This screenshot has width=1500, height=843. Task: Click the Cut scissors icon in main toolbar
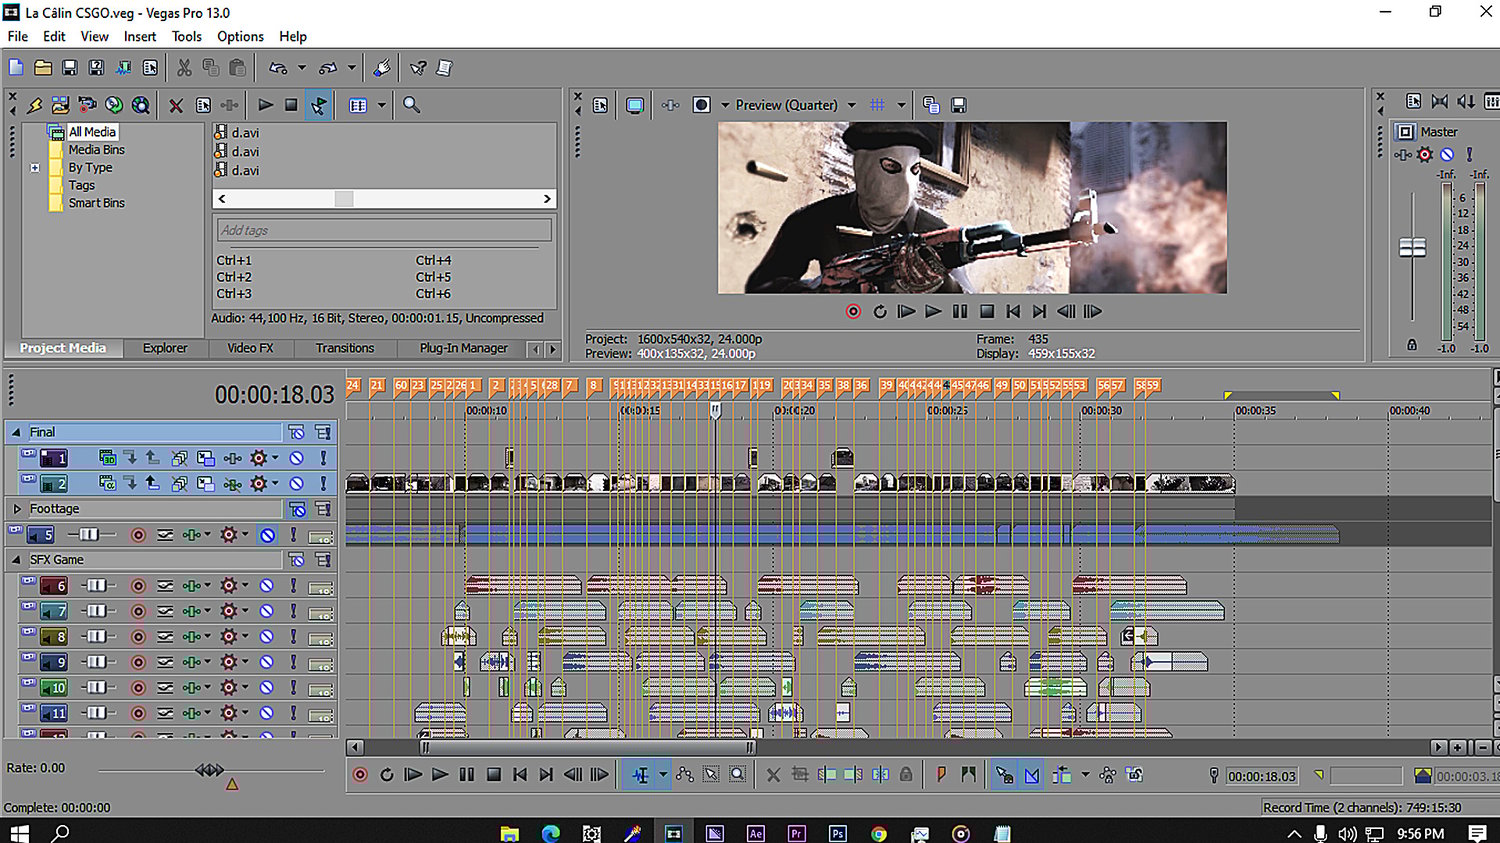[x=184, y=68]
